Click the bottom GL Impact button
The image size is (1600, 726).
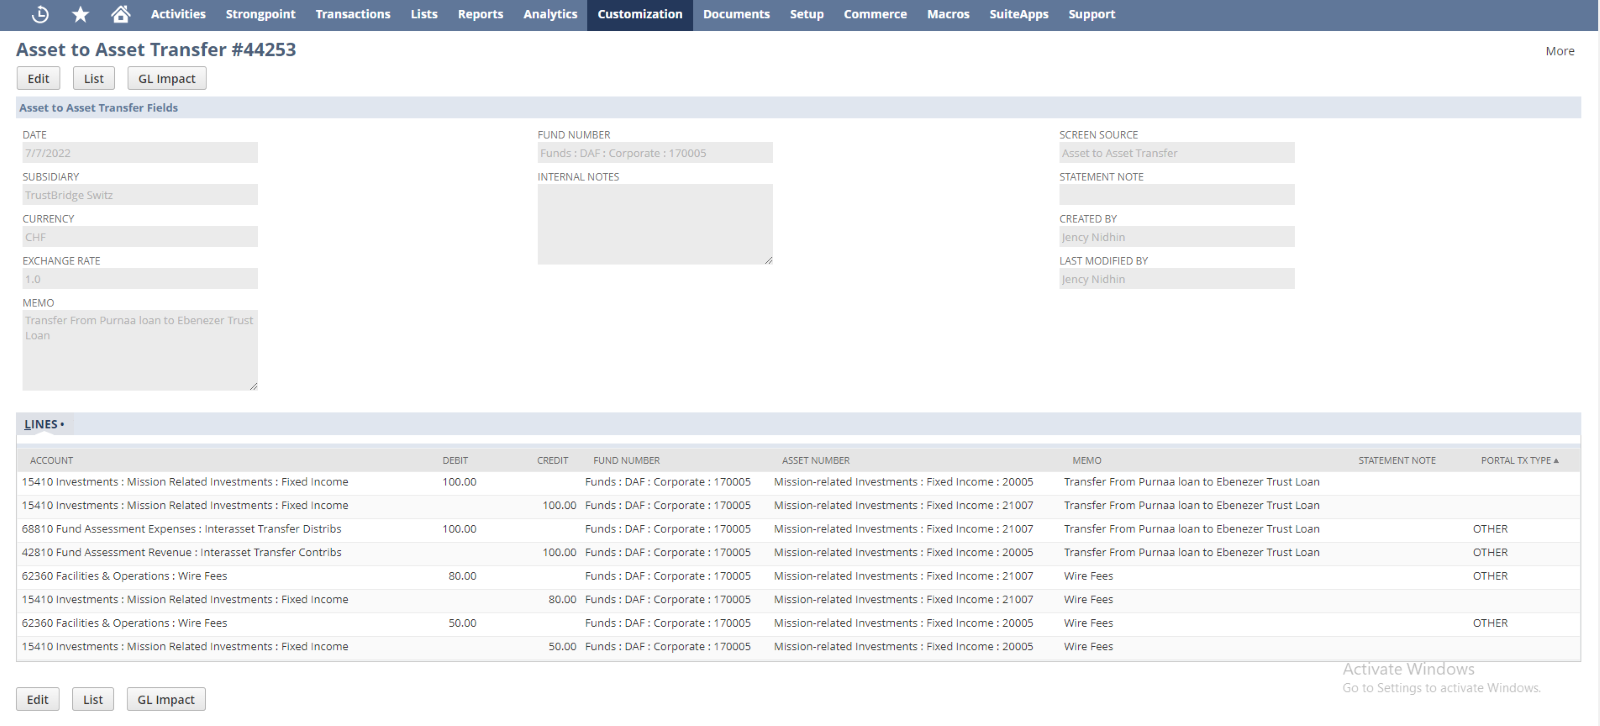[166, 700]
